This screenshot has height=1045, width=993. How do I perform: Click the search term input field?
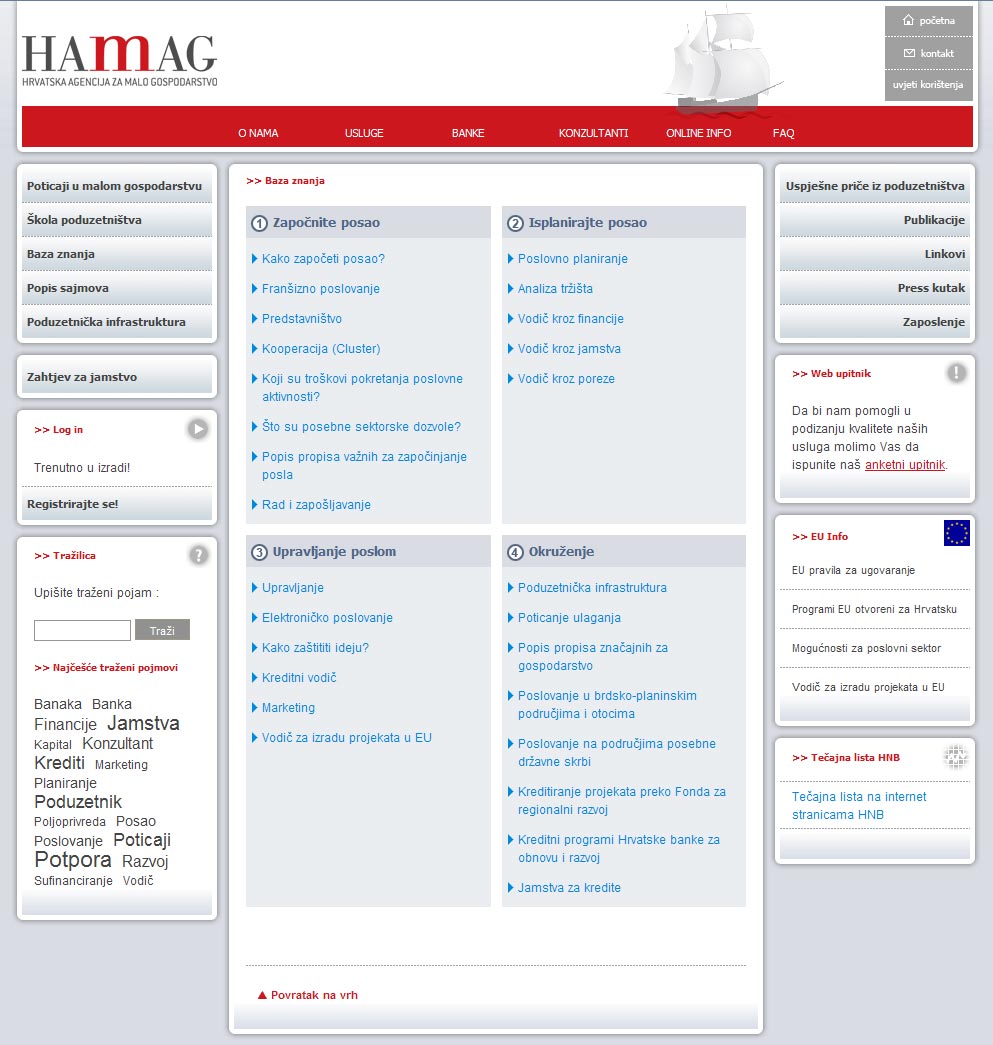(x=82, y=631)
